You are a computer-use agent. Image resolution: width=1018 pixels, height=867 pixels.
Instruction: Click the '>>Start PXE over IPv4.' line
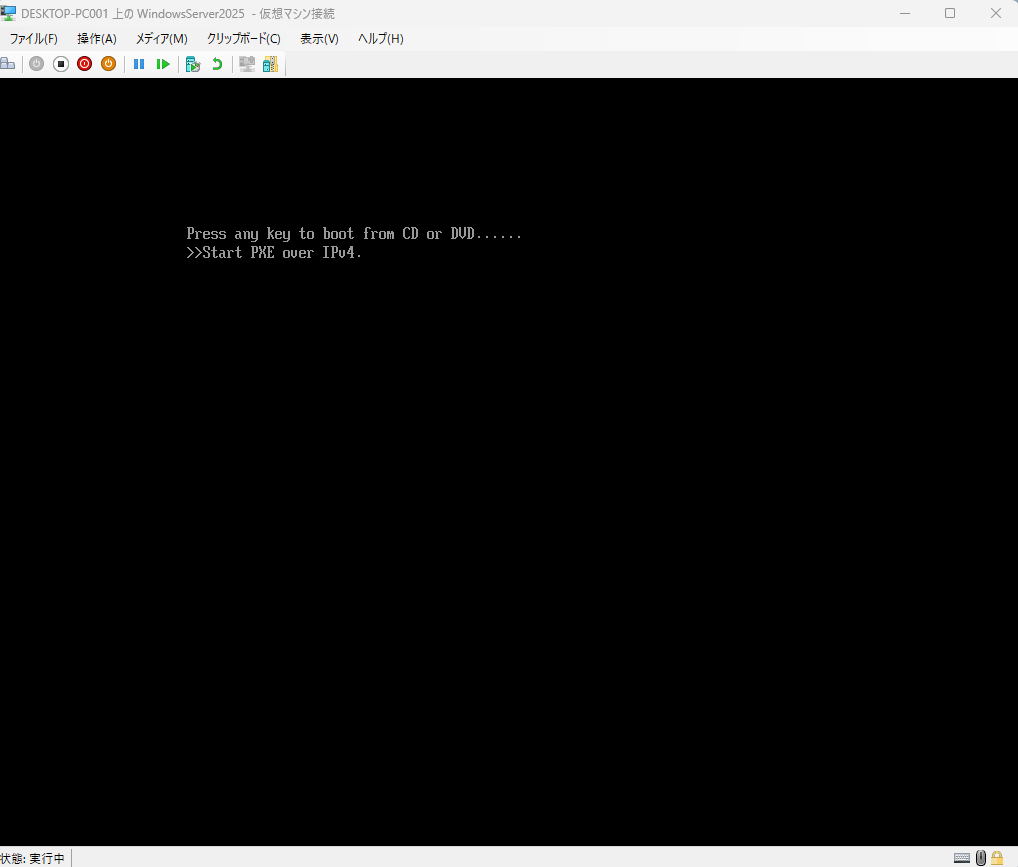[274, 253]
